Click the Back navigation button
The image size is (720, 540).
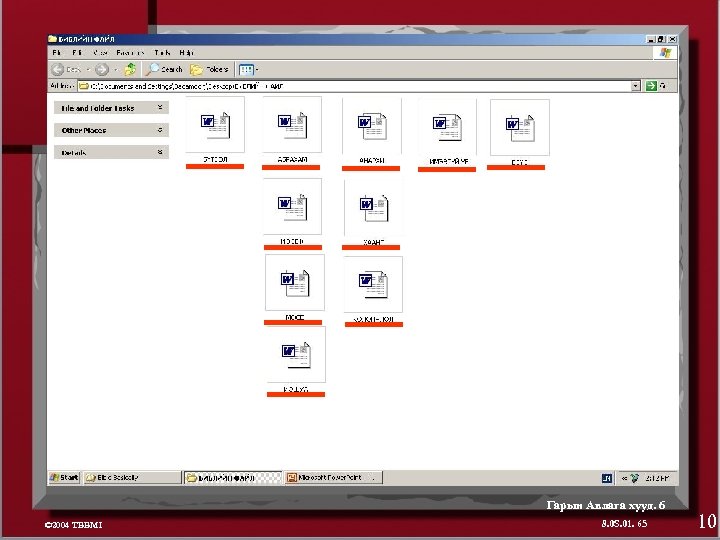tap(66, 70)
